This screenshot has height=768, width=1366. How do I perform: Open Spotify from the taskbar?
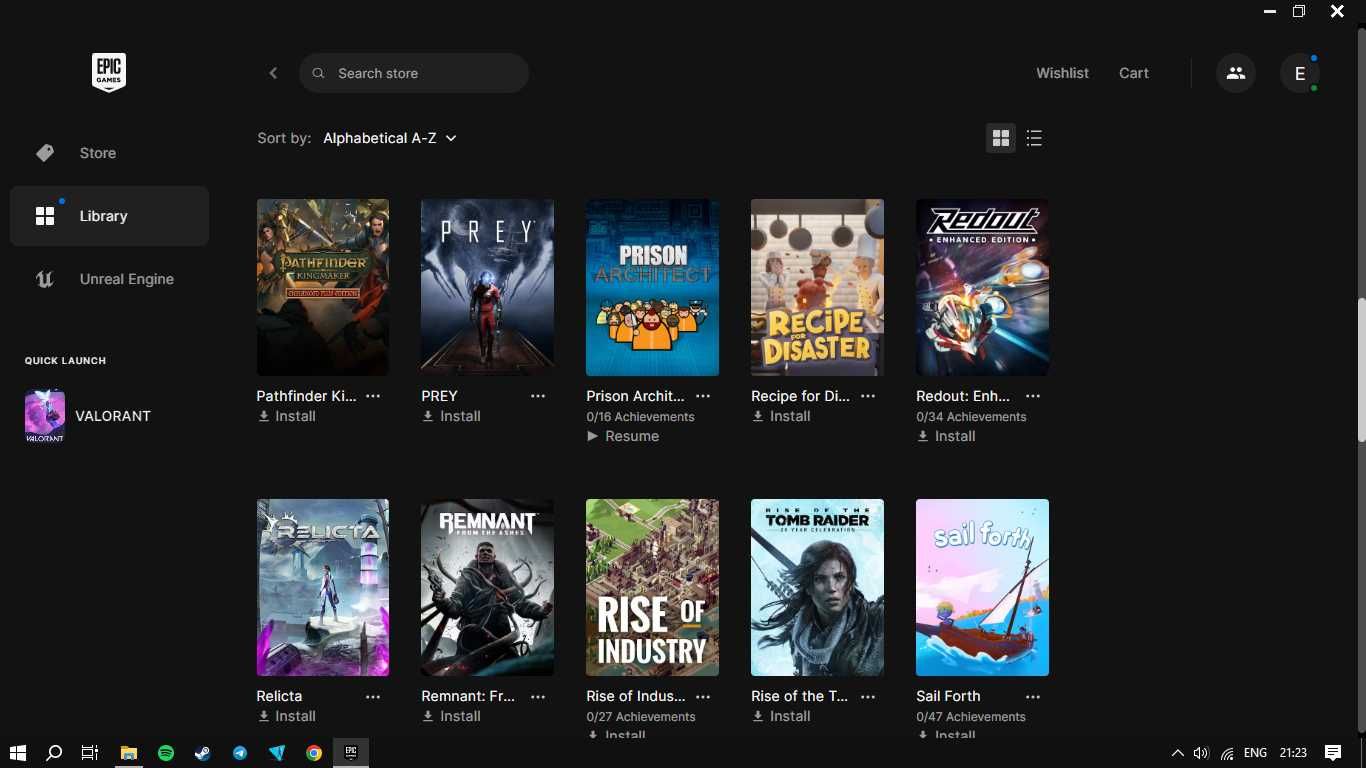[x=166, y=753]
